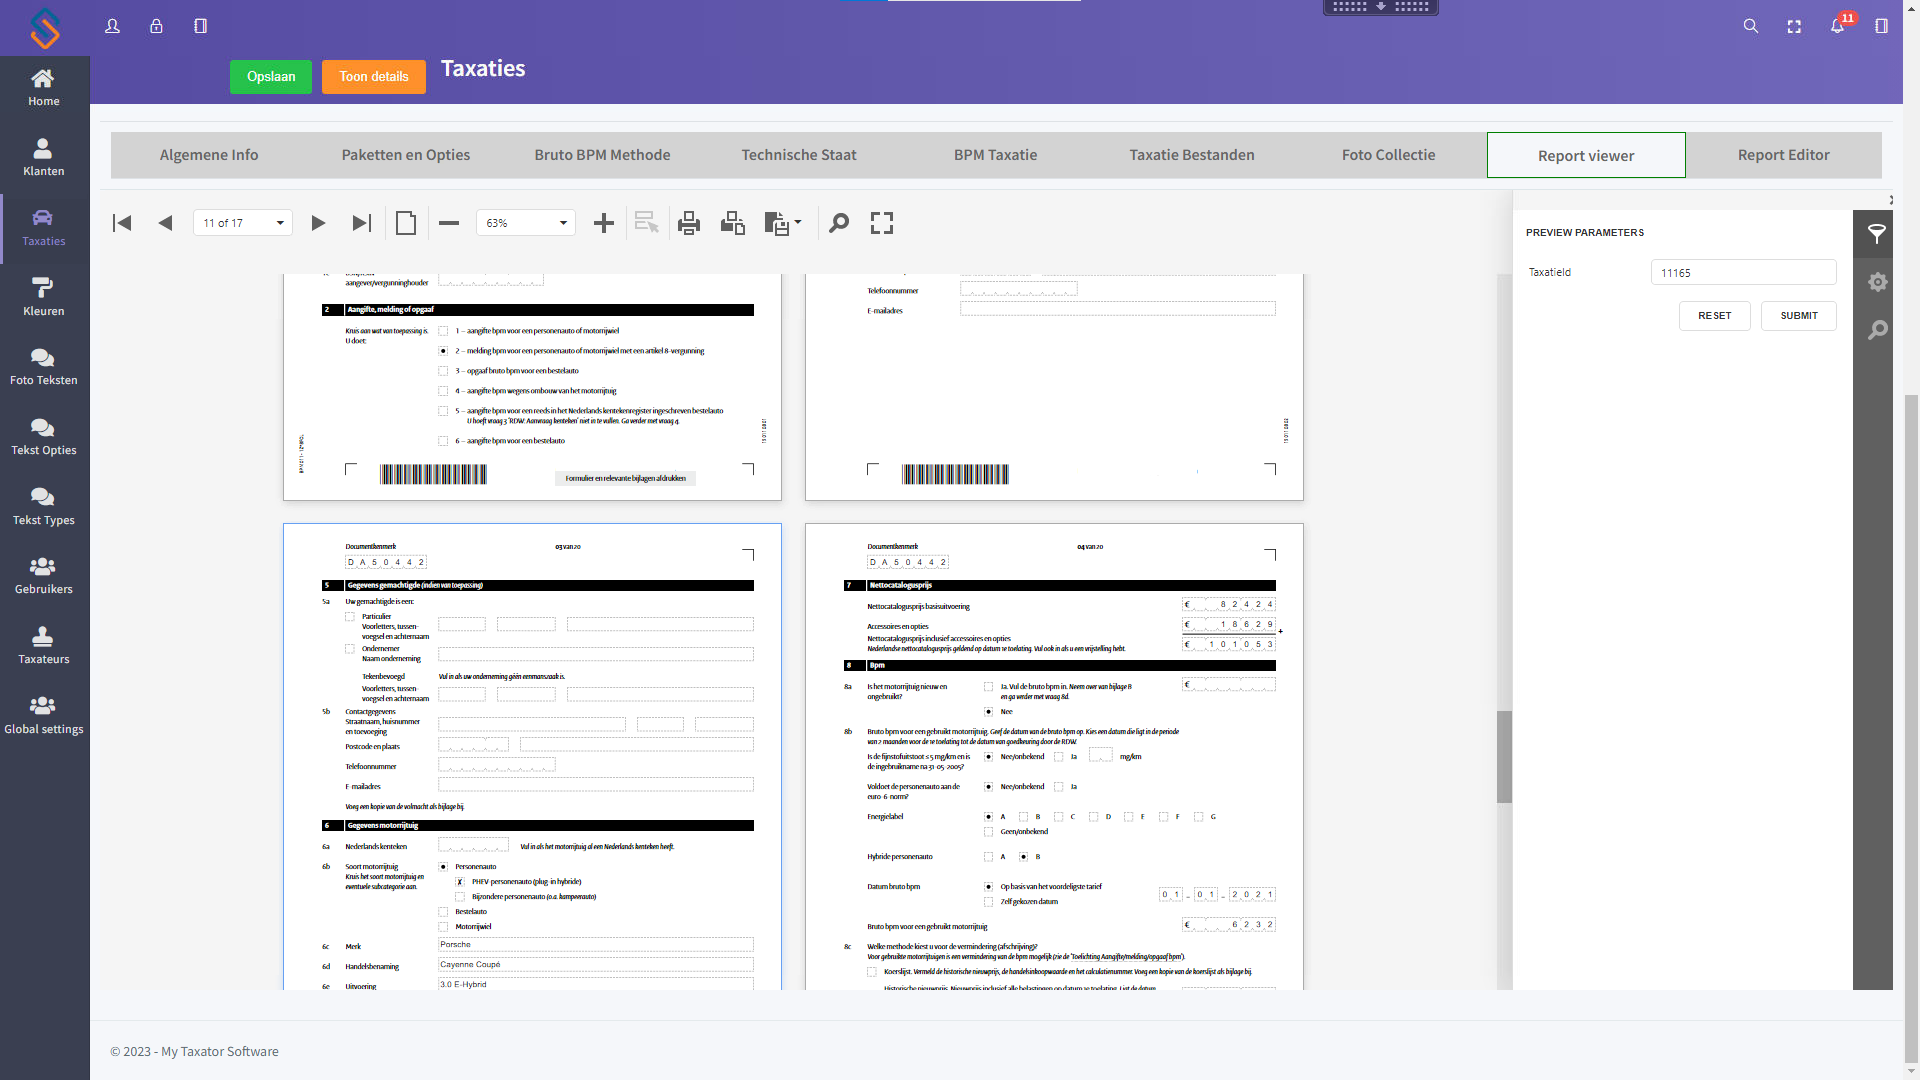The width and height of the screenshot is (1920, 1080).
Task: Click report viewer vertical scrollbar thumb
Action: [1504, 757]
